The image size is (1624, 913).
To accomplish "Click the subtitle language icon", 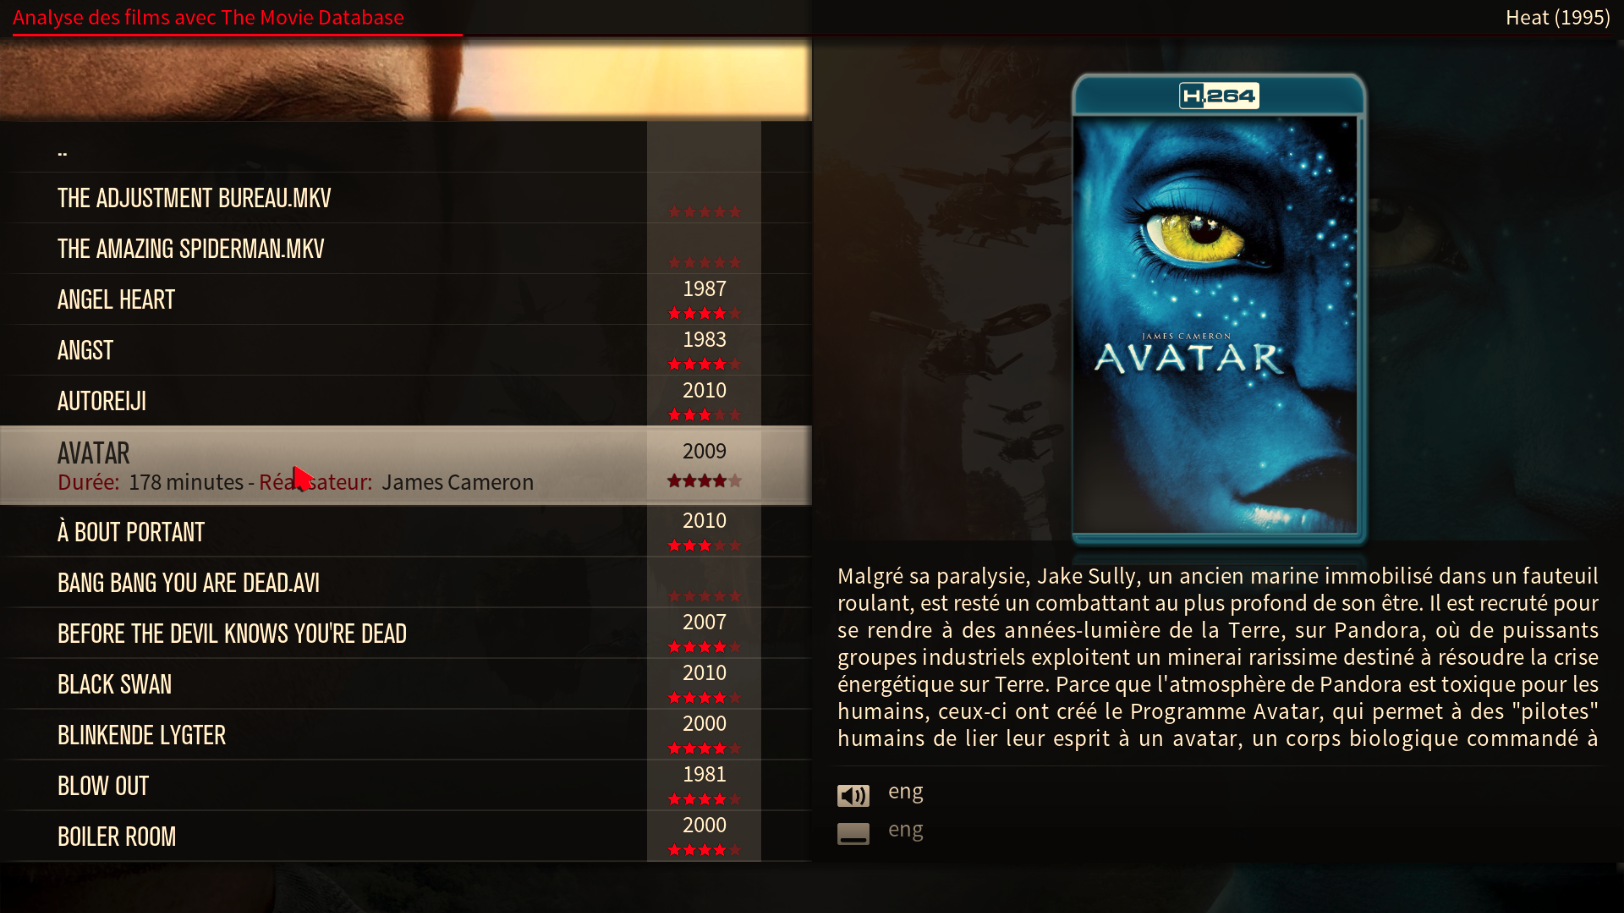I will [x=853, y=833].
